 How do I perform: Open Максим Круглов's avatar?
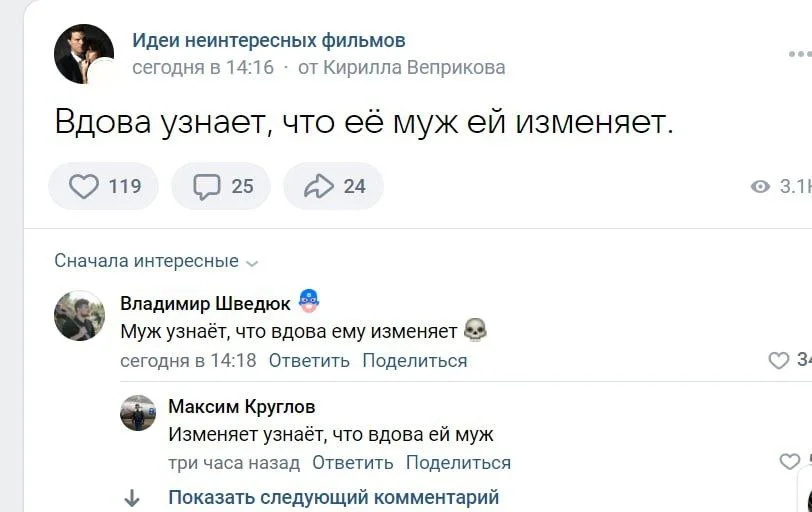click(138, 413)
